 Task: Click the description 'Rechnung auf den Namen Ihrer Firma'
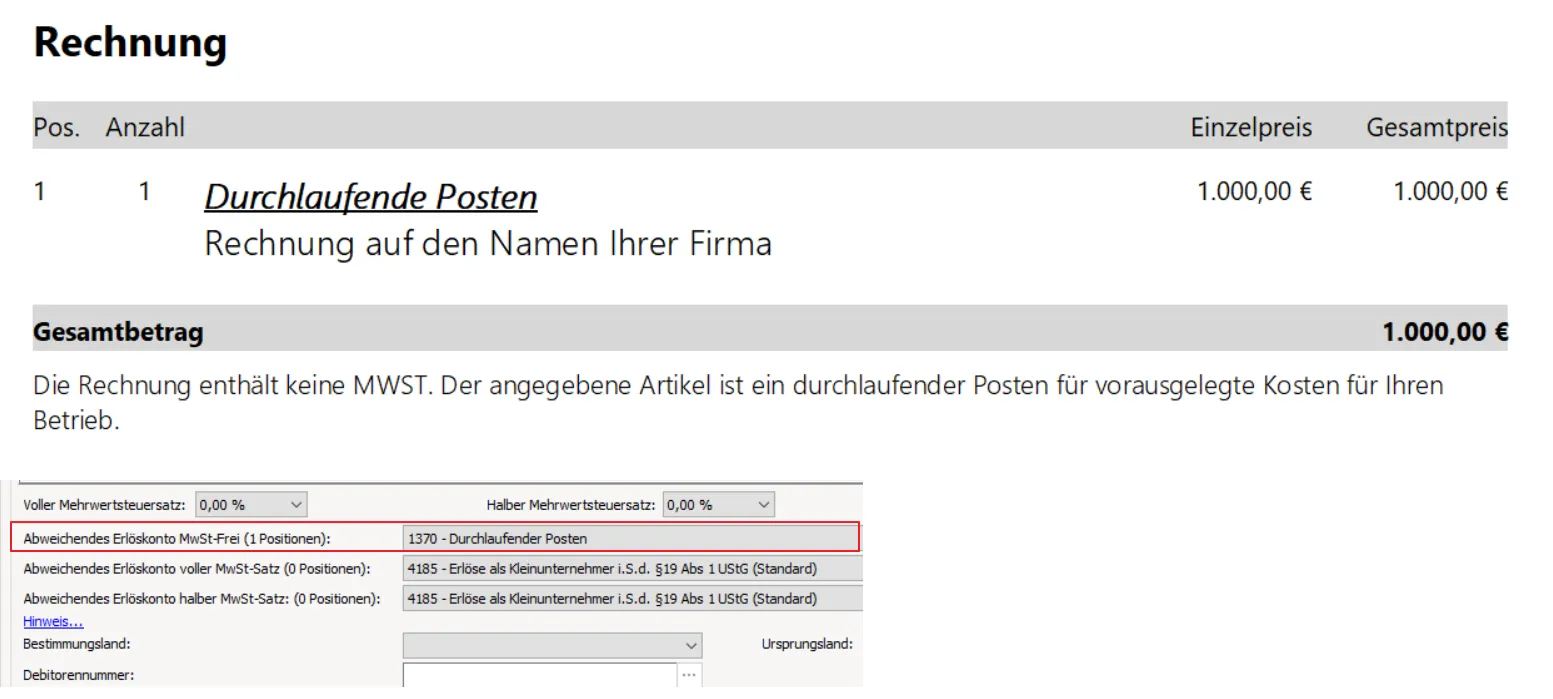pos(487,244)
